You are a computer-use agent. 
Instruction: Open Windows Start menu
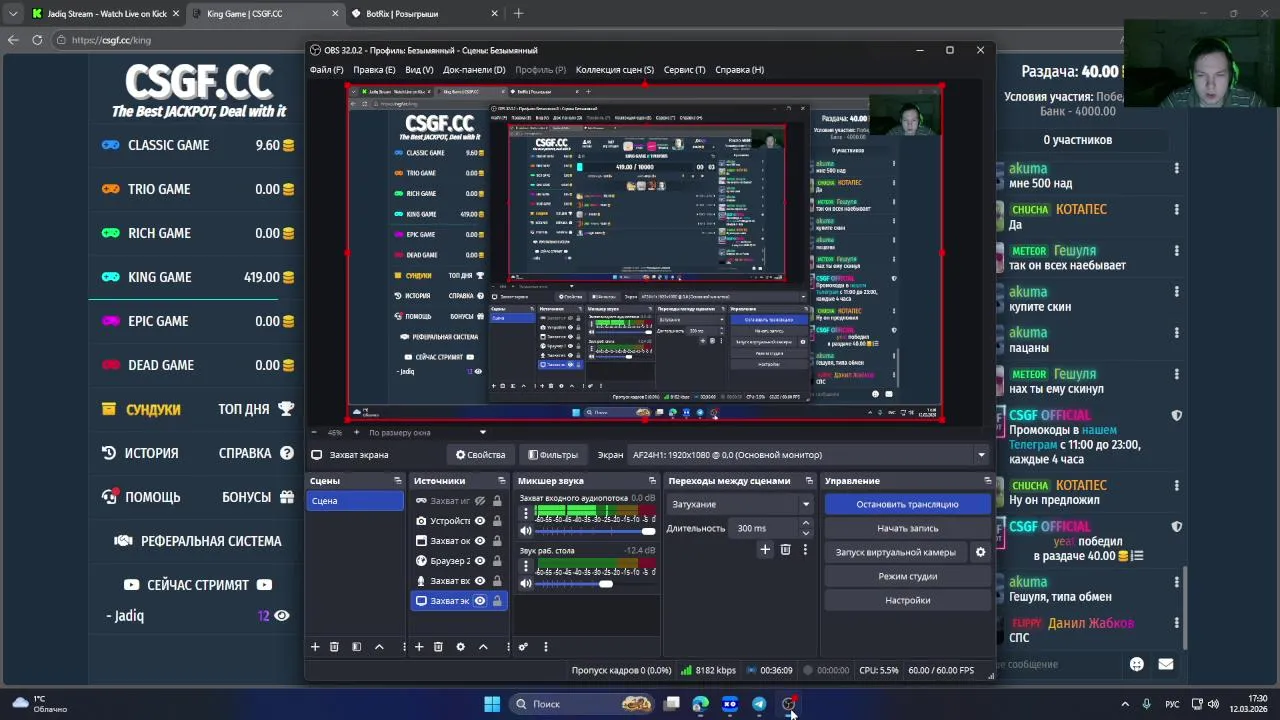point(492,704)
